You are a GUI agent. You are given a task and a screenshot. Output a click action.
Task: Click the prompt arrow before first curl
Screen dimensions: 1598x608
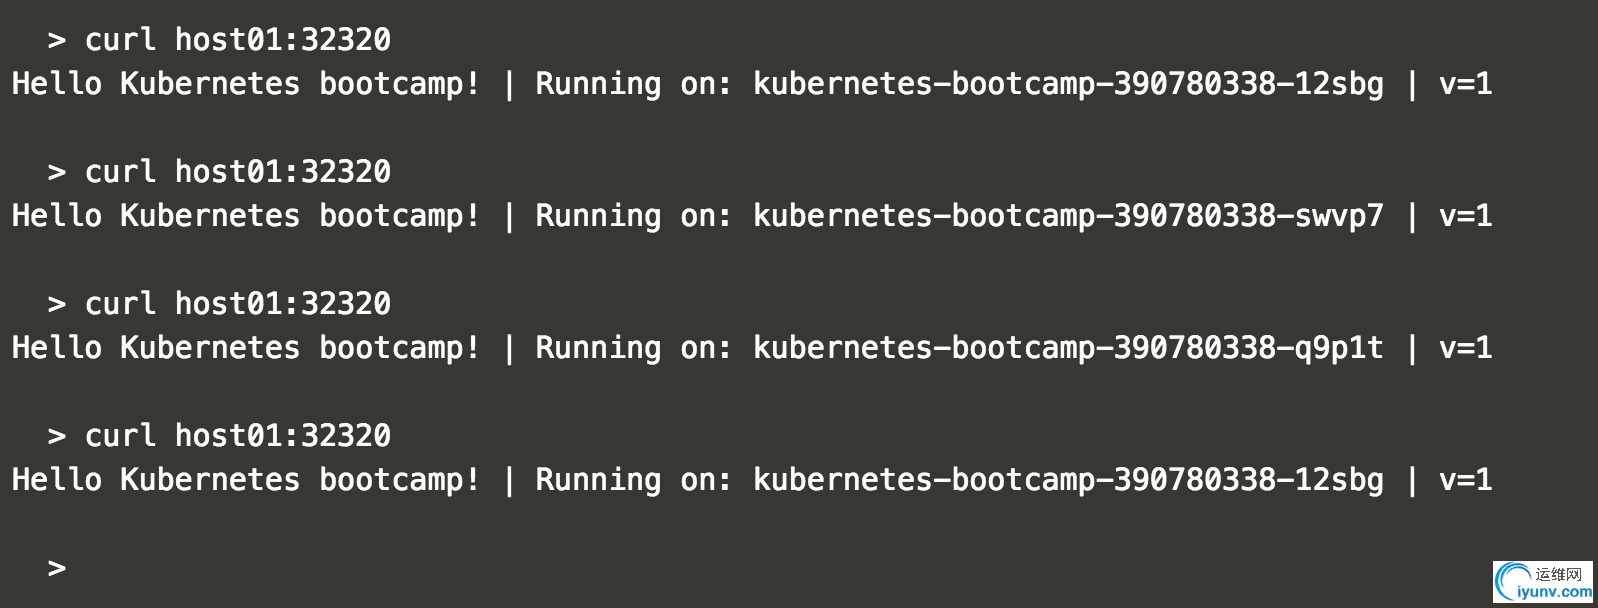[x=57, y=40]
